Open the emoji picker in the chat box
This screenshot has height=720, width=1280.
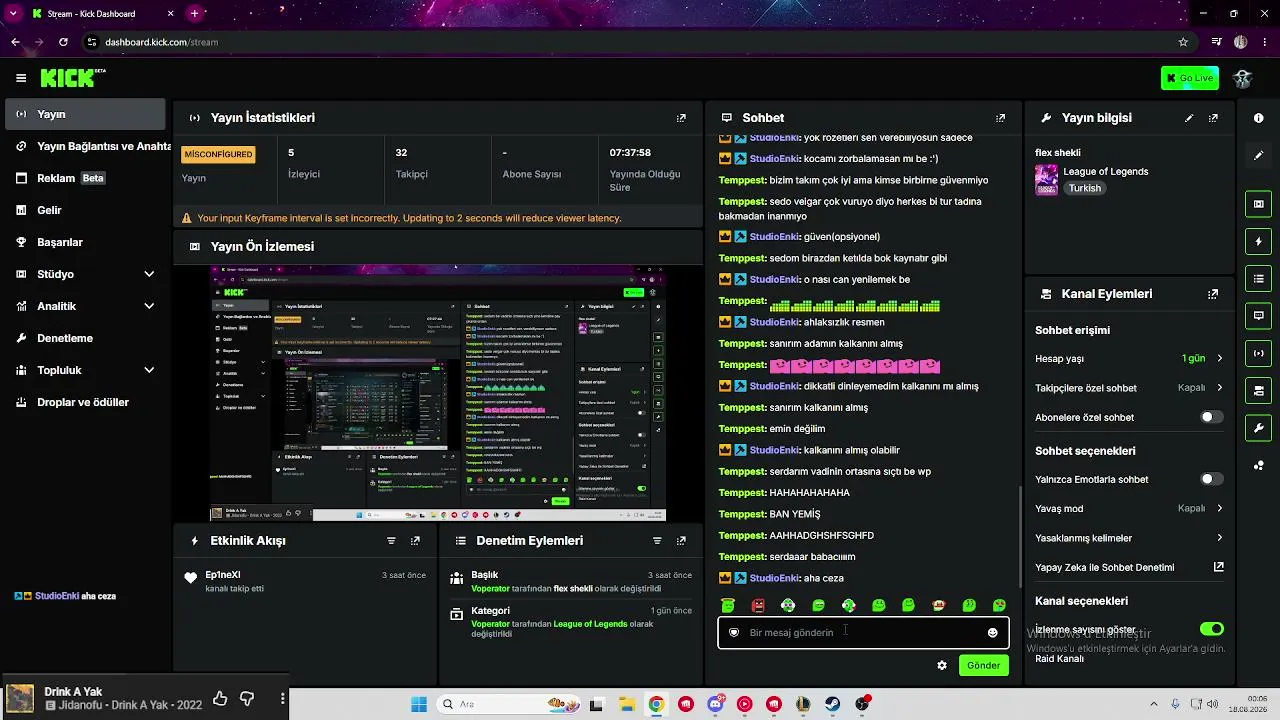[992, 632]
